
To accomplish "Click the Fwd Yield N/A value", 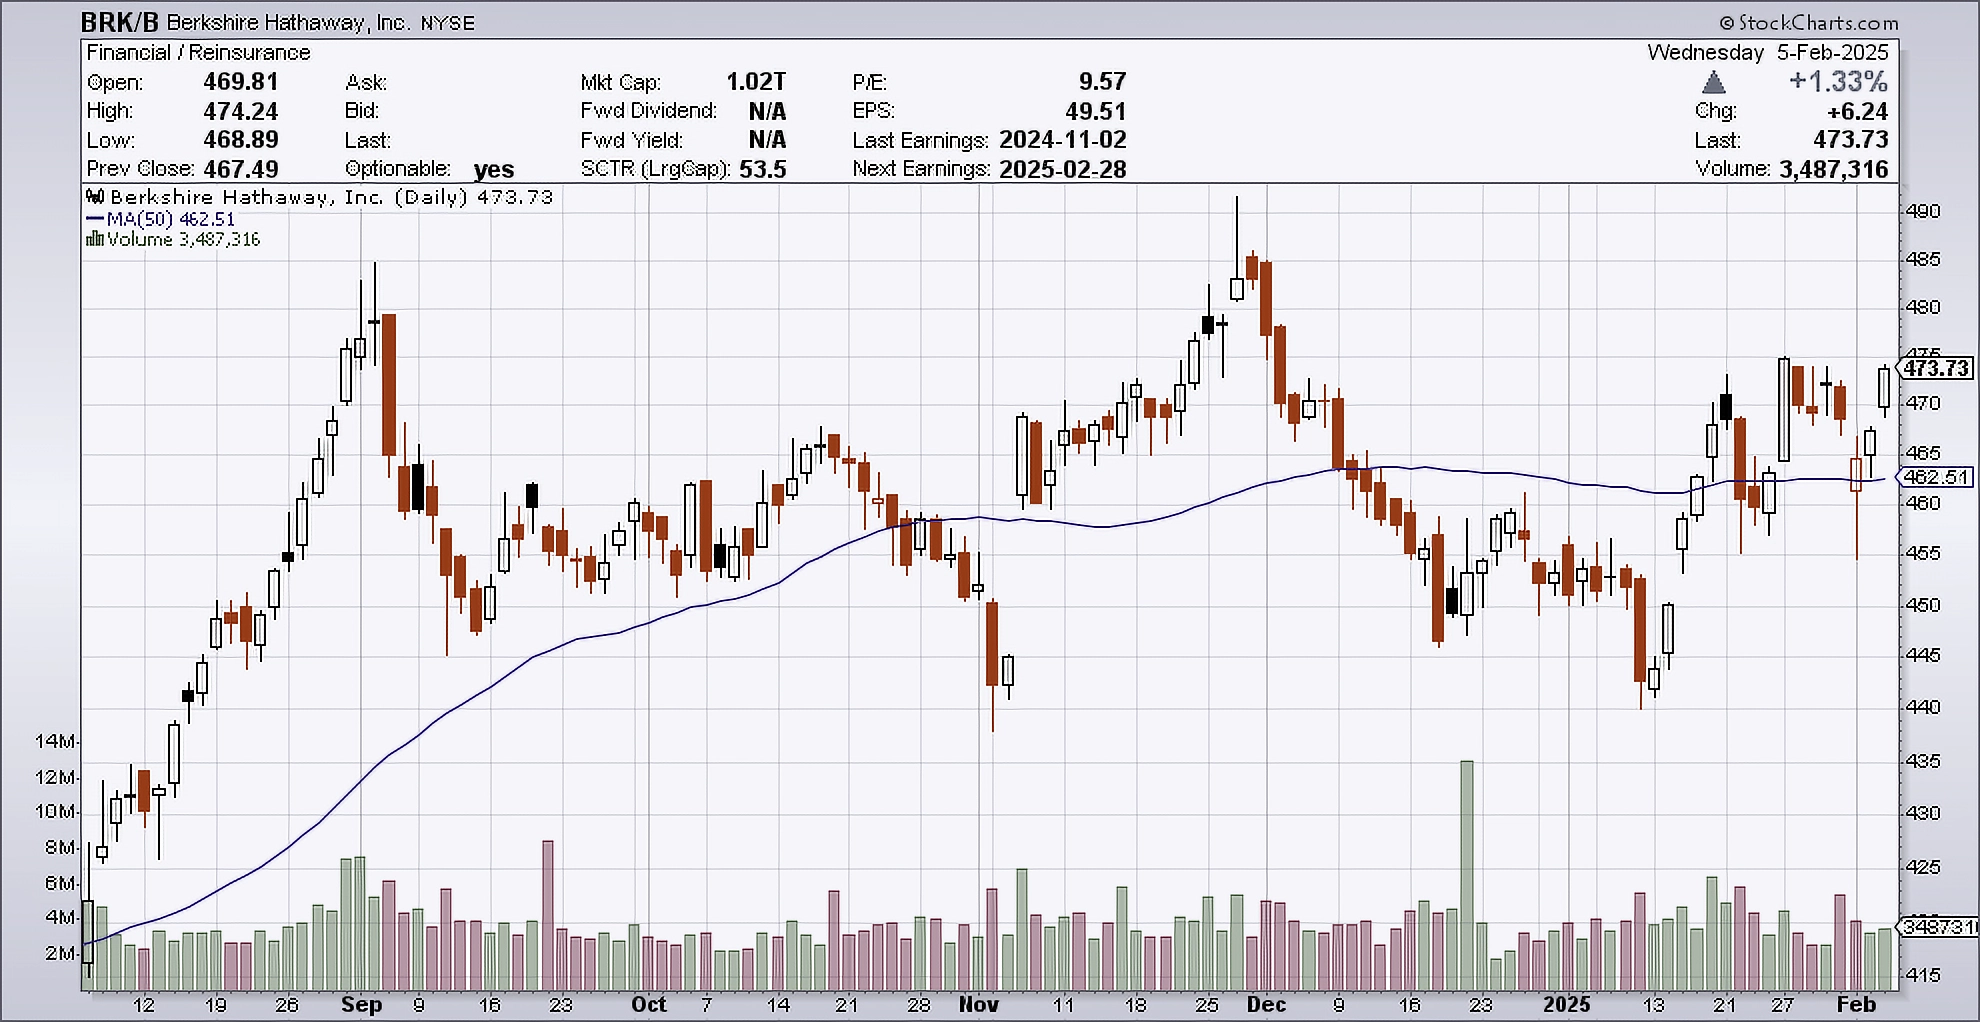I will click(x=767, y=140).
